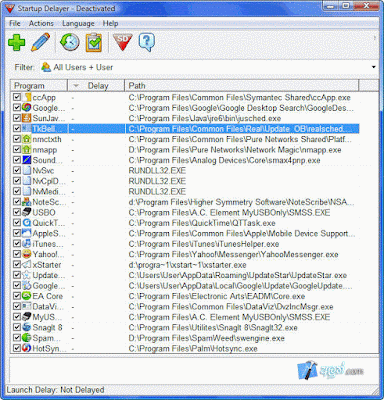Click the ccApp program icon
Viewport: 384px width, 400px height.
(x=27, y=97)
